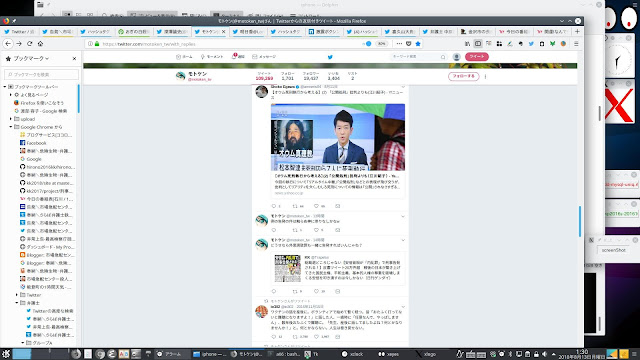This screenshot has width=640, height=360.
Task: Reload the current Twitter page
Action: click(x=29, y=44)
